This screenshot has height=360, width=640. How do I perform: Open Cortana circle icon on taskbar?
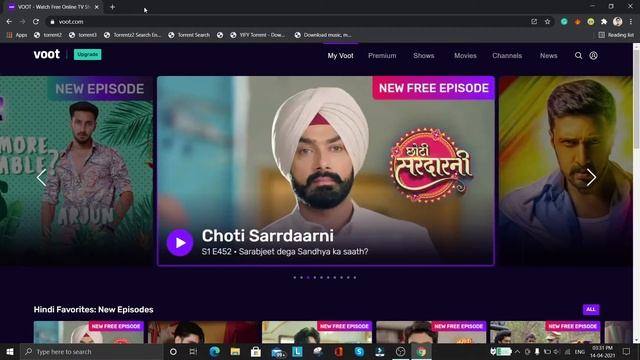(x=173, y=351)
